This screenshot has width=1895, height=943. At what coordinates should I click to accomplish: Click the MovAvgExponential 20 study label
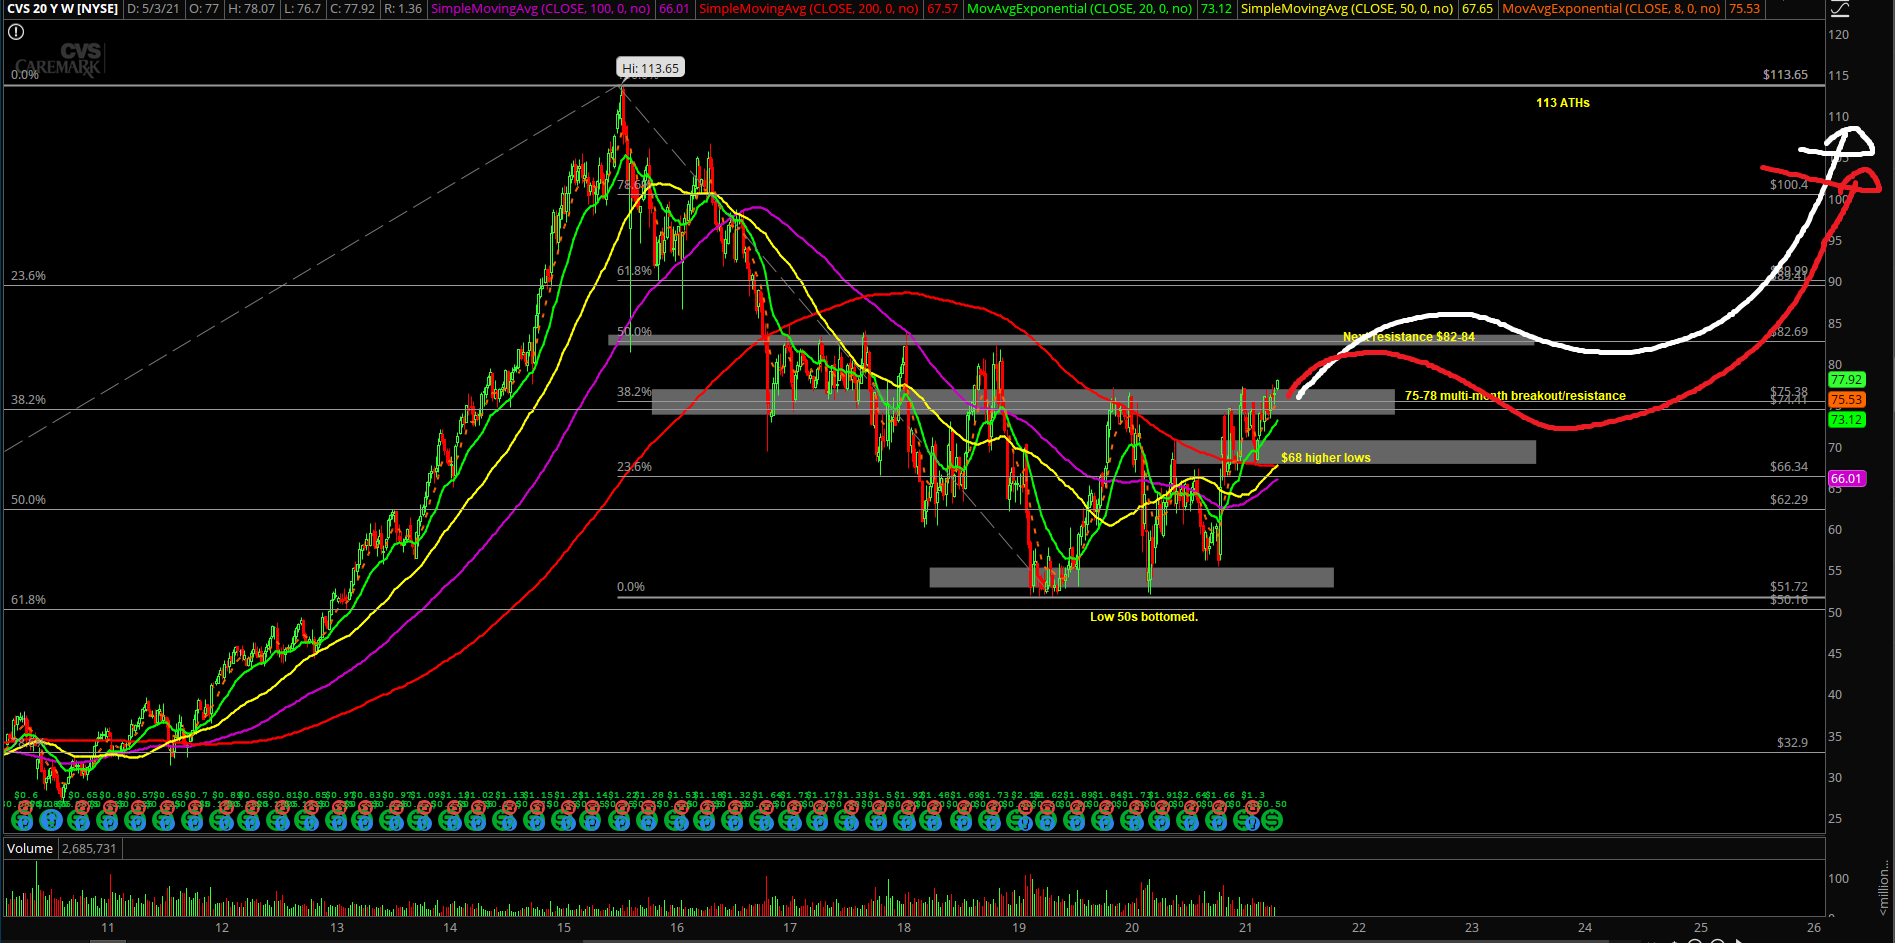click(x=1080, y=9)
